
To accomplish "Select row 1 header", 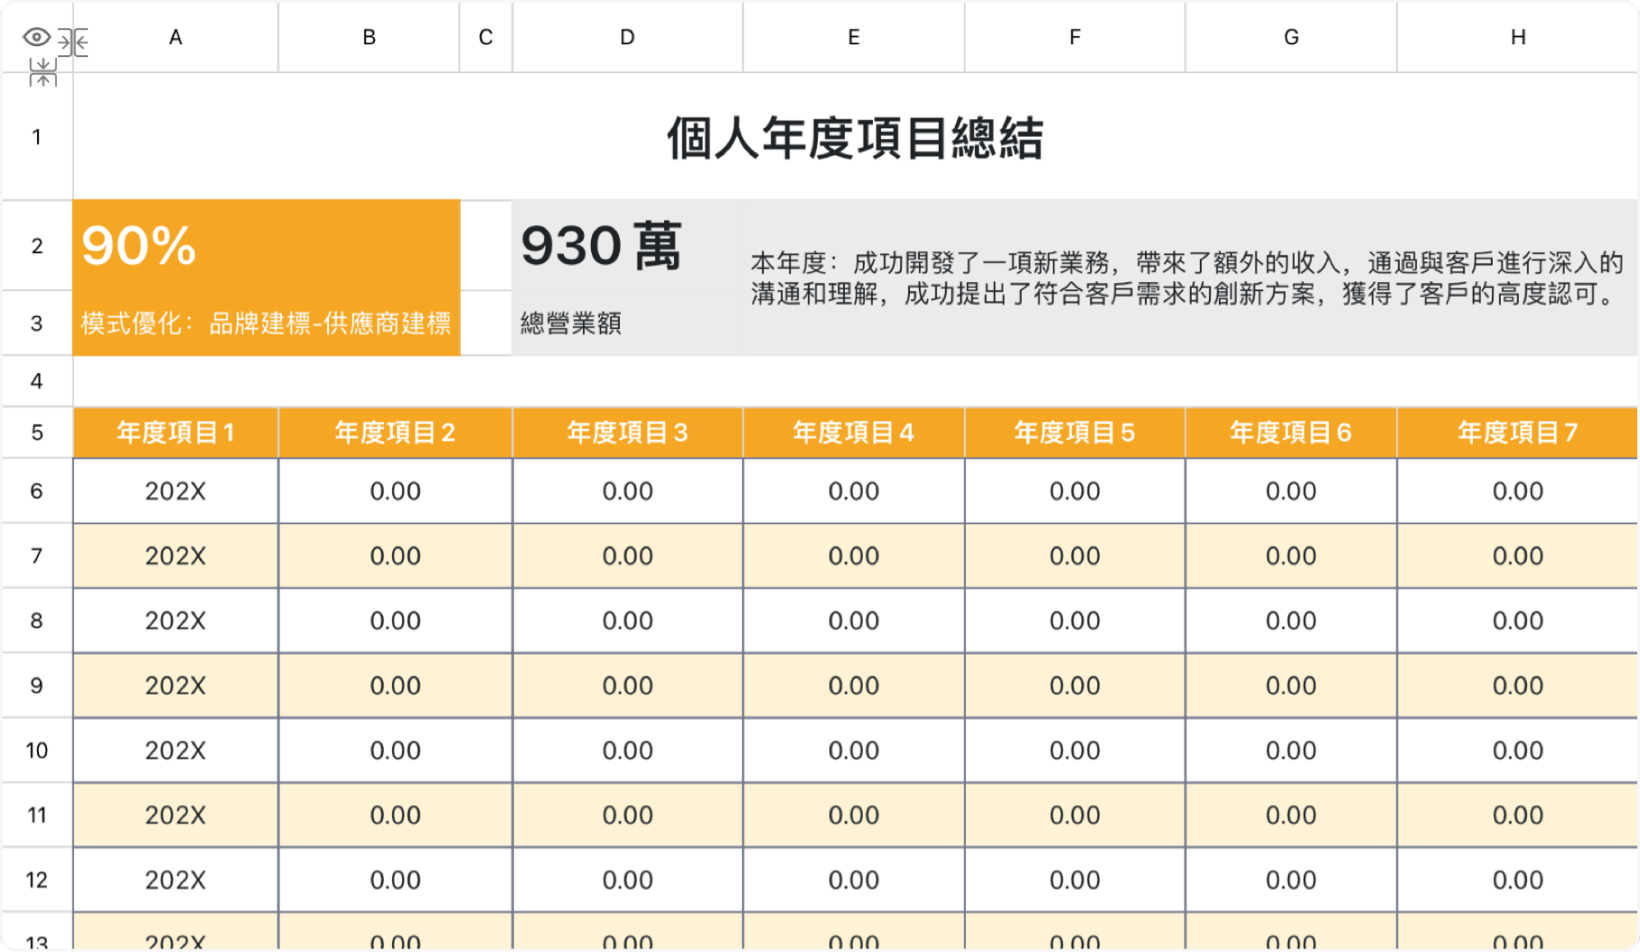I will 37,137.
